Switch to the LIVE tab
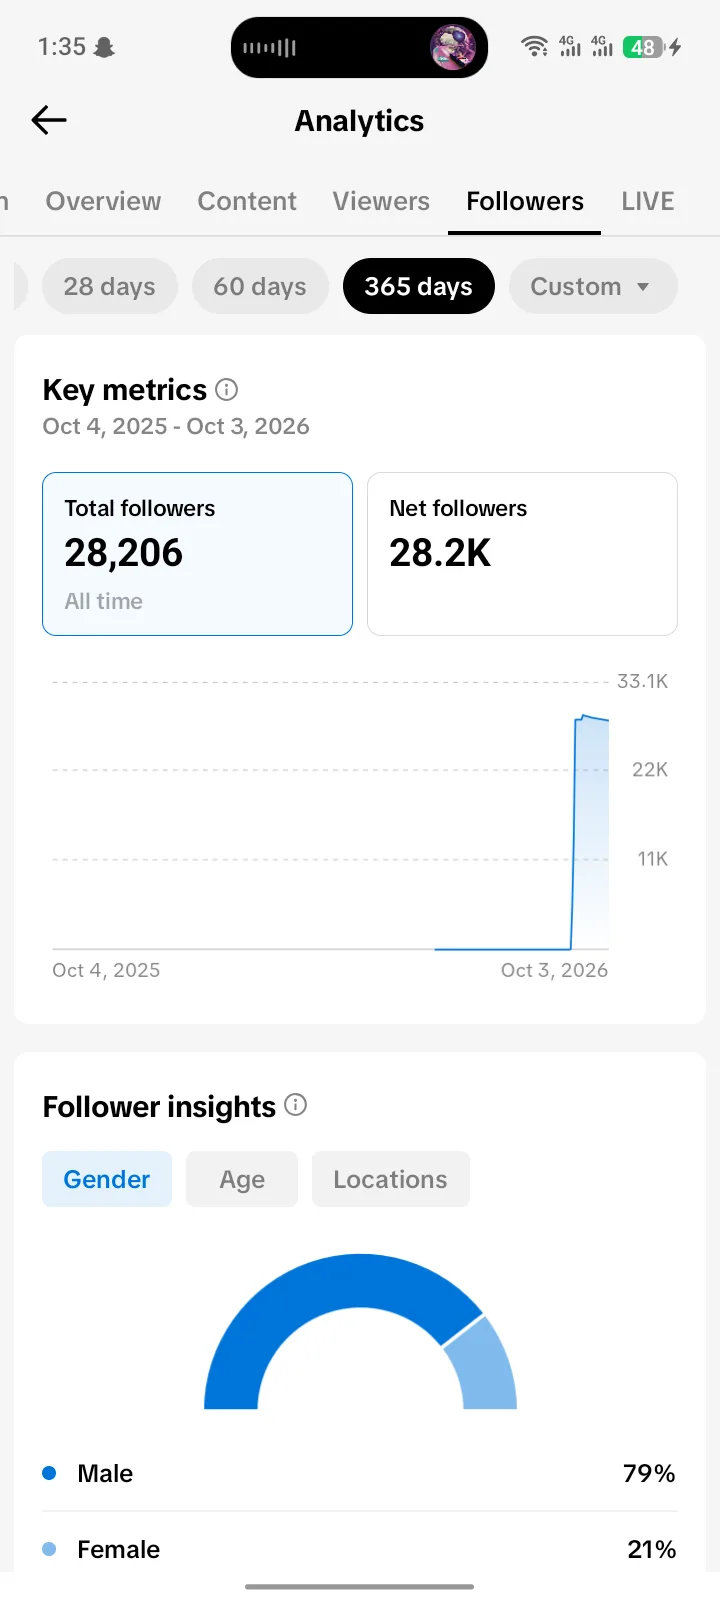This screenshot has height=1600, width=720. [648, 201]
